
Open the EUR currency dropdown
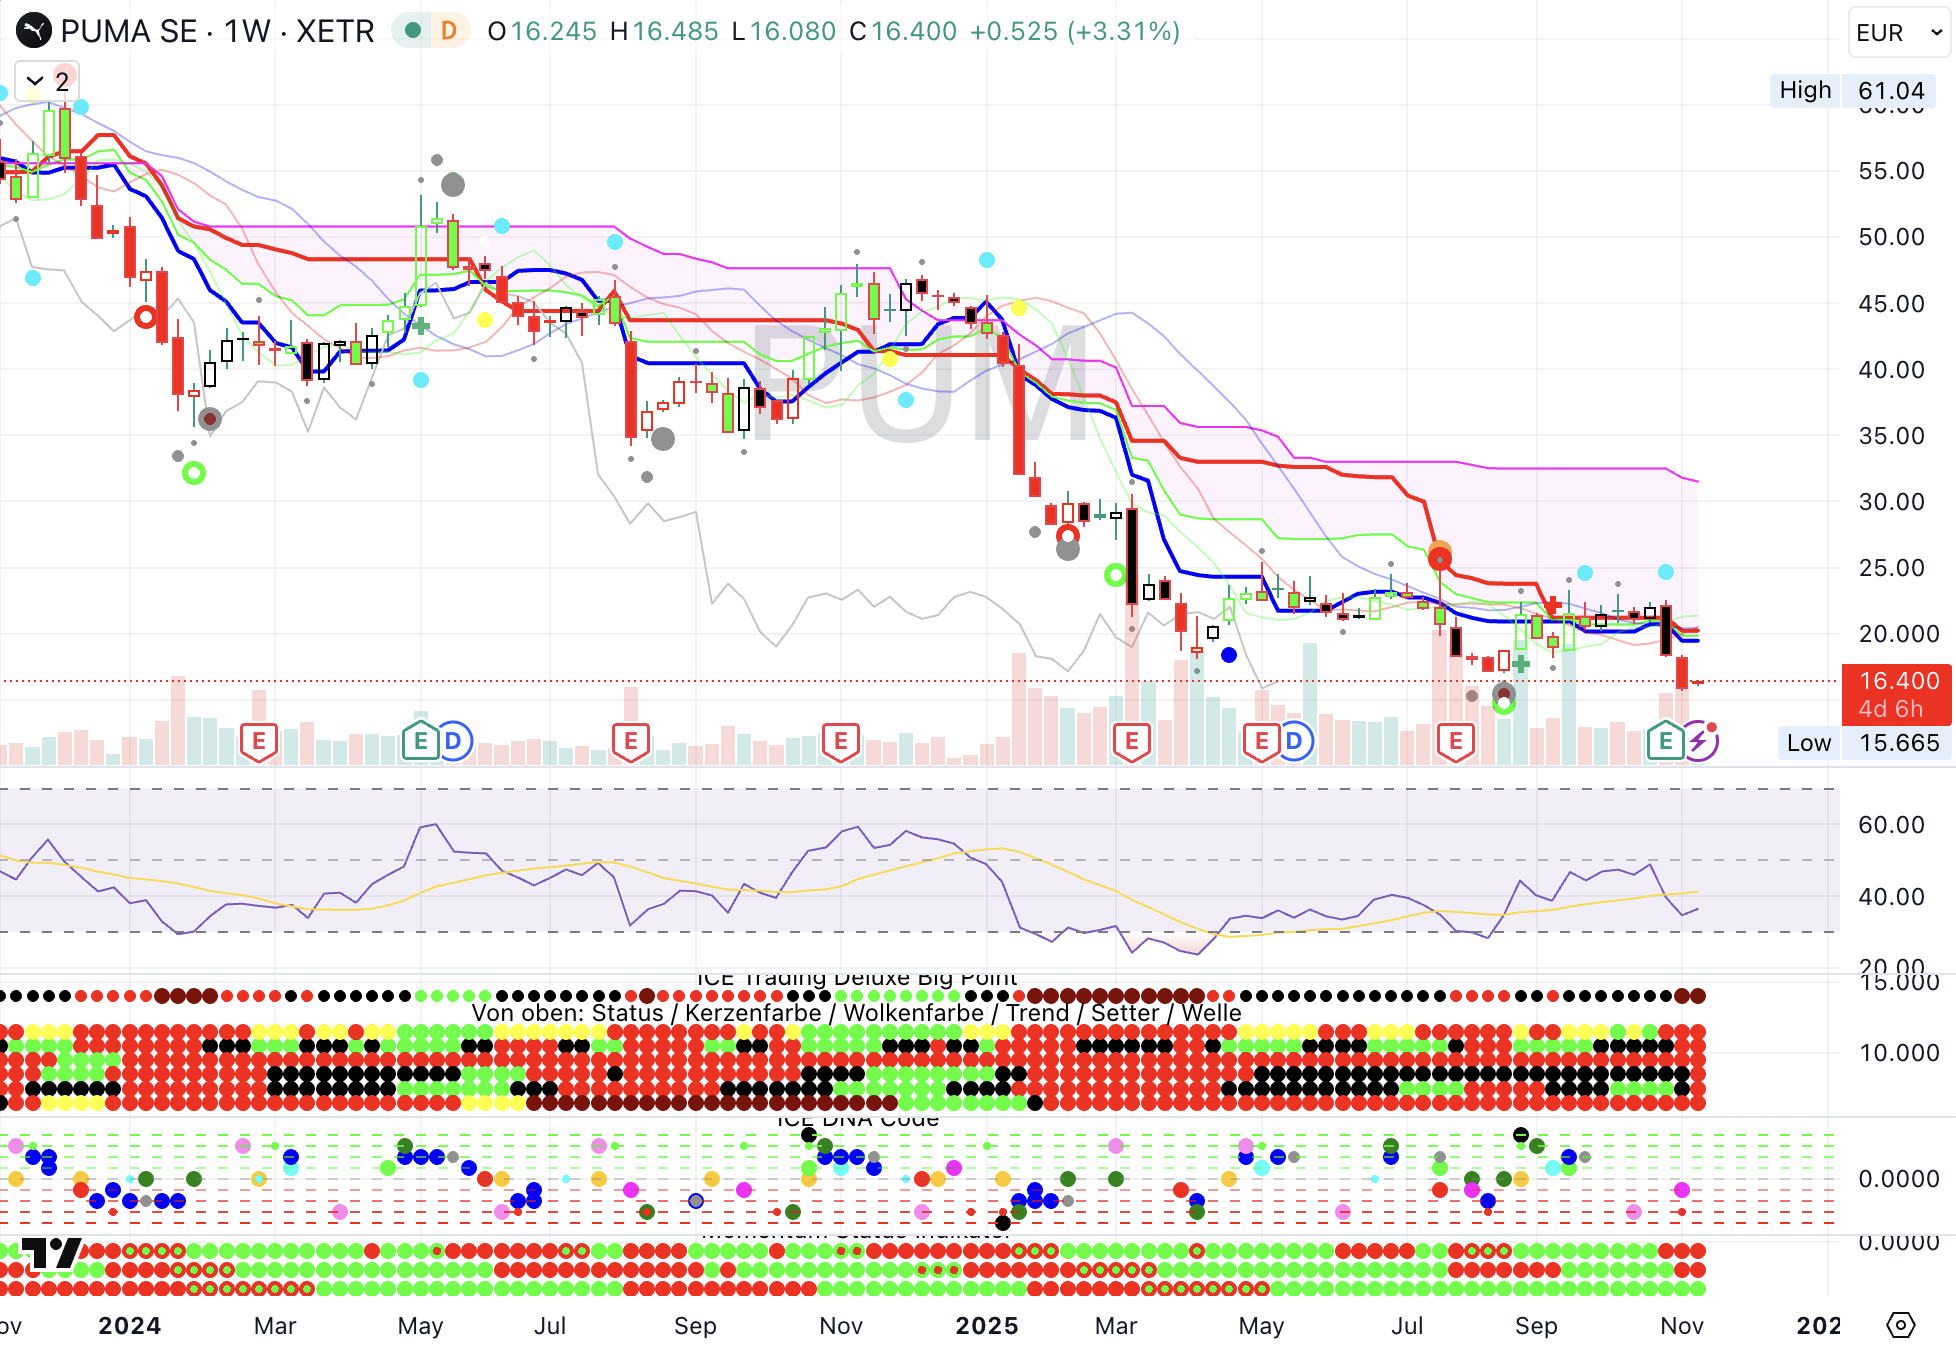tap(1898, 32)
